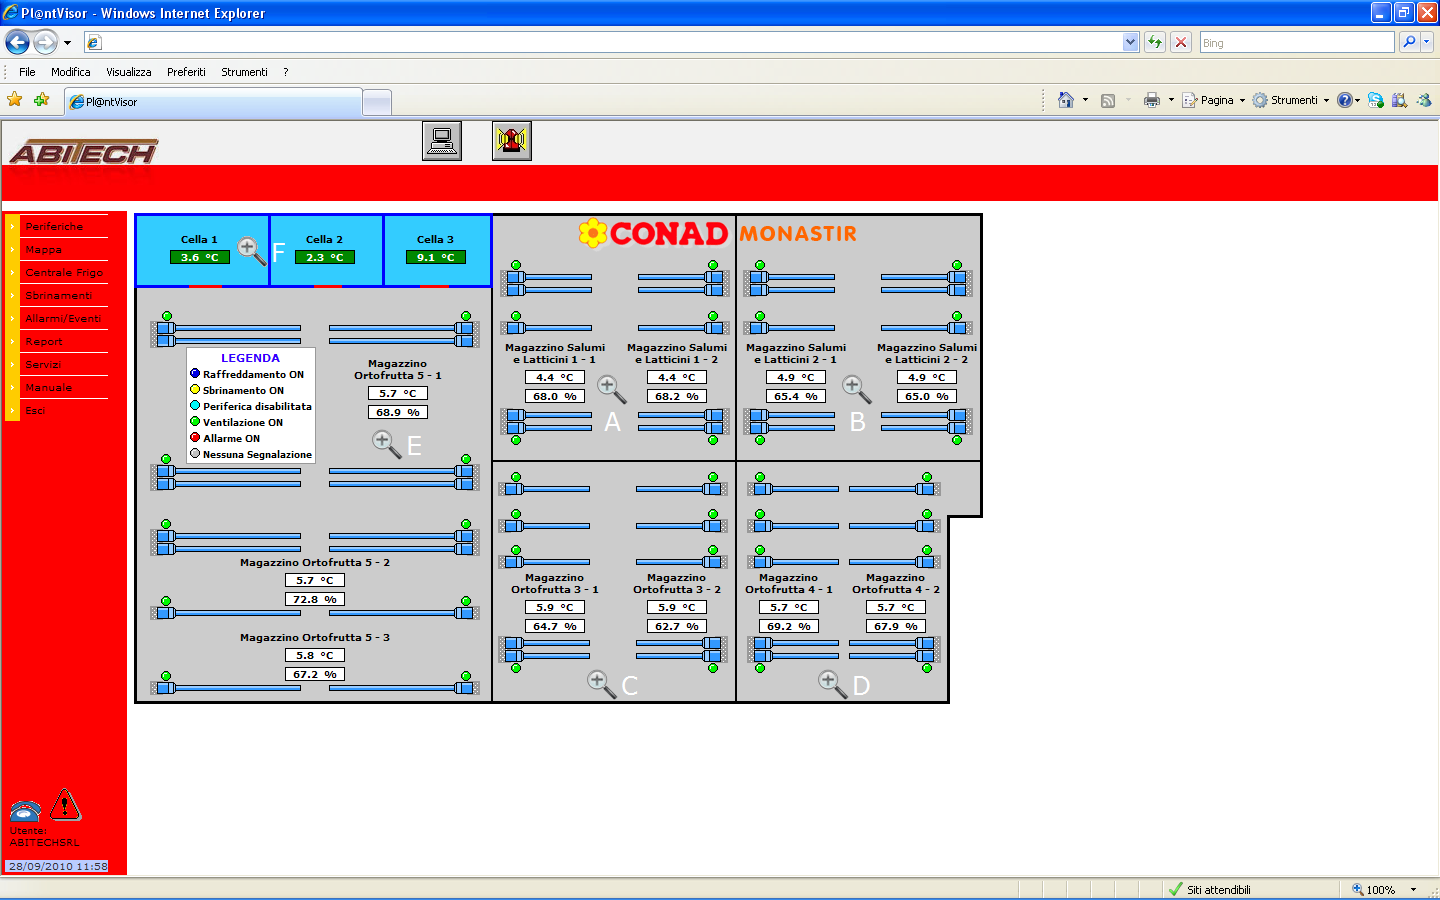Click the browser address bar field
Screen dimensions: 1440x900
click(612, 42)
